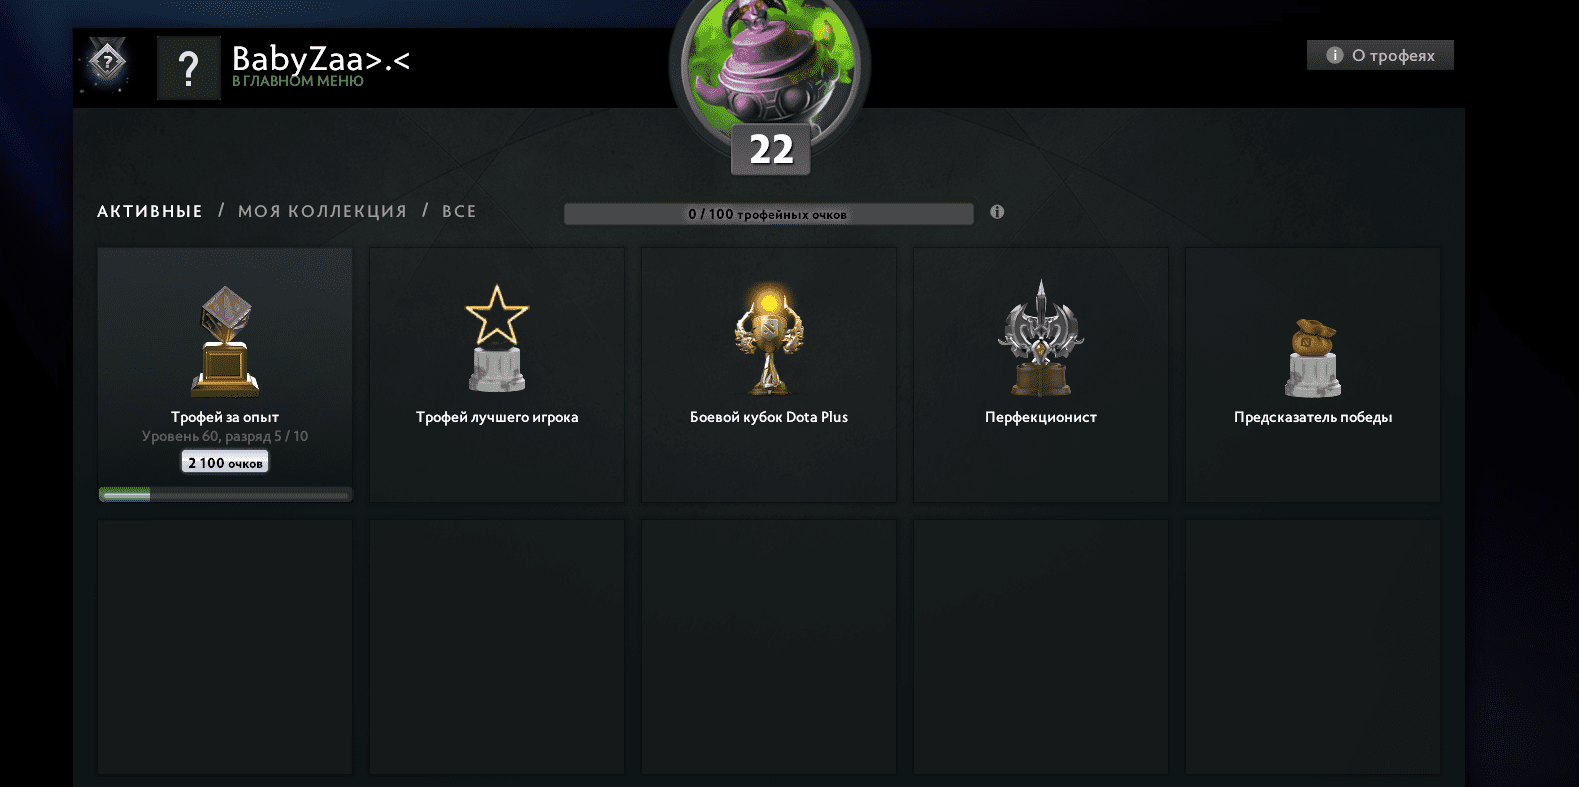Switch to the АКТИВНЫЕ tab
Screen dimensions: 1579x787
pos(150,211)
